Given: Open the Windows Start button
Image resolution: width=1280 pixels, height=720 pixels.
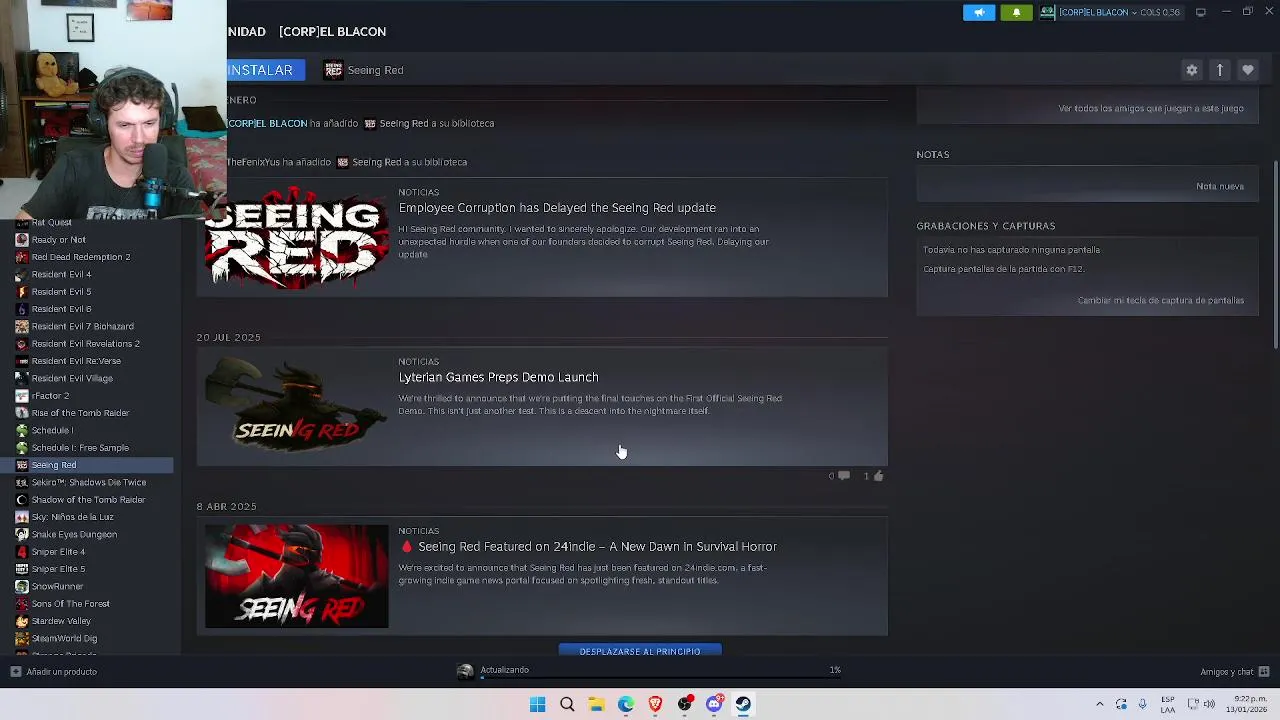Looking at the screenshot, I should [537, 704].
